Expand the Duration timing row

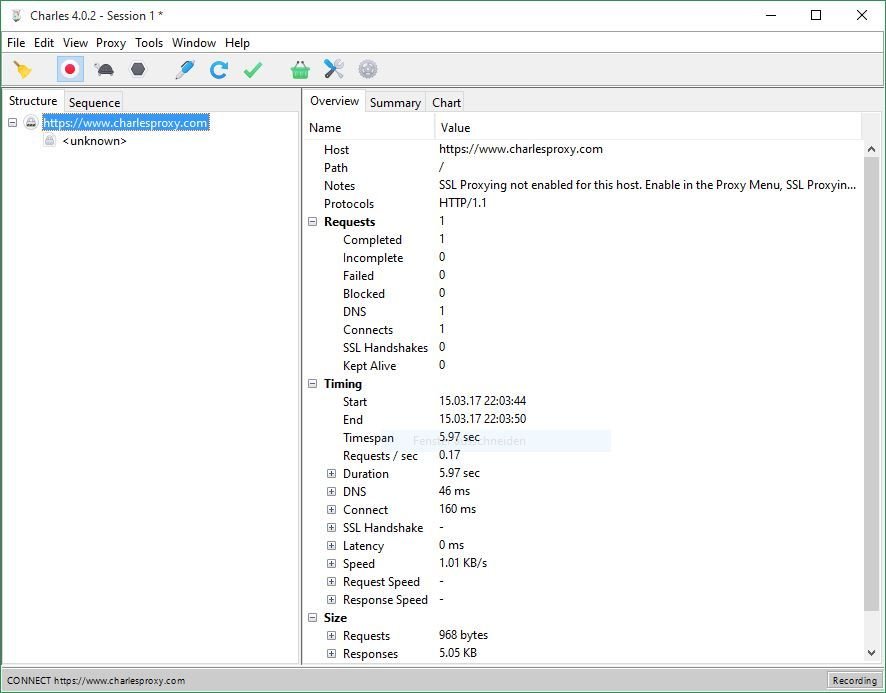pyautogui.click(x=332, y=474)
